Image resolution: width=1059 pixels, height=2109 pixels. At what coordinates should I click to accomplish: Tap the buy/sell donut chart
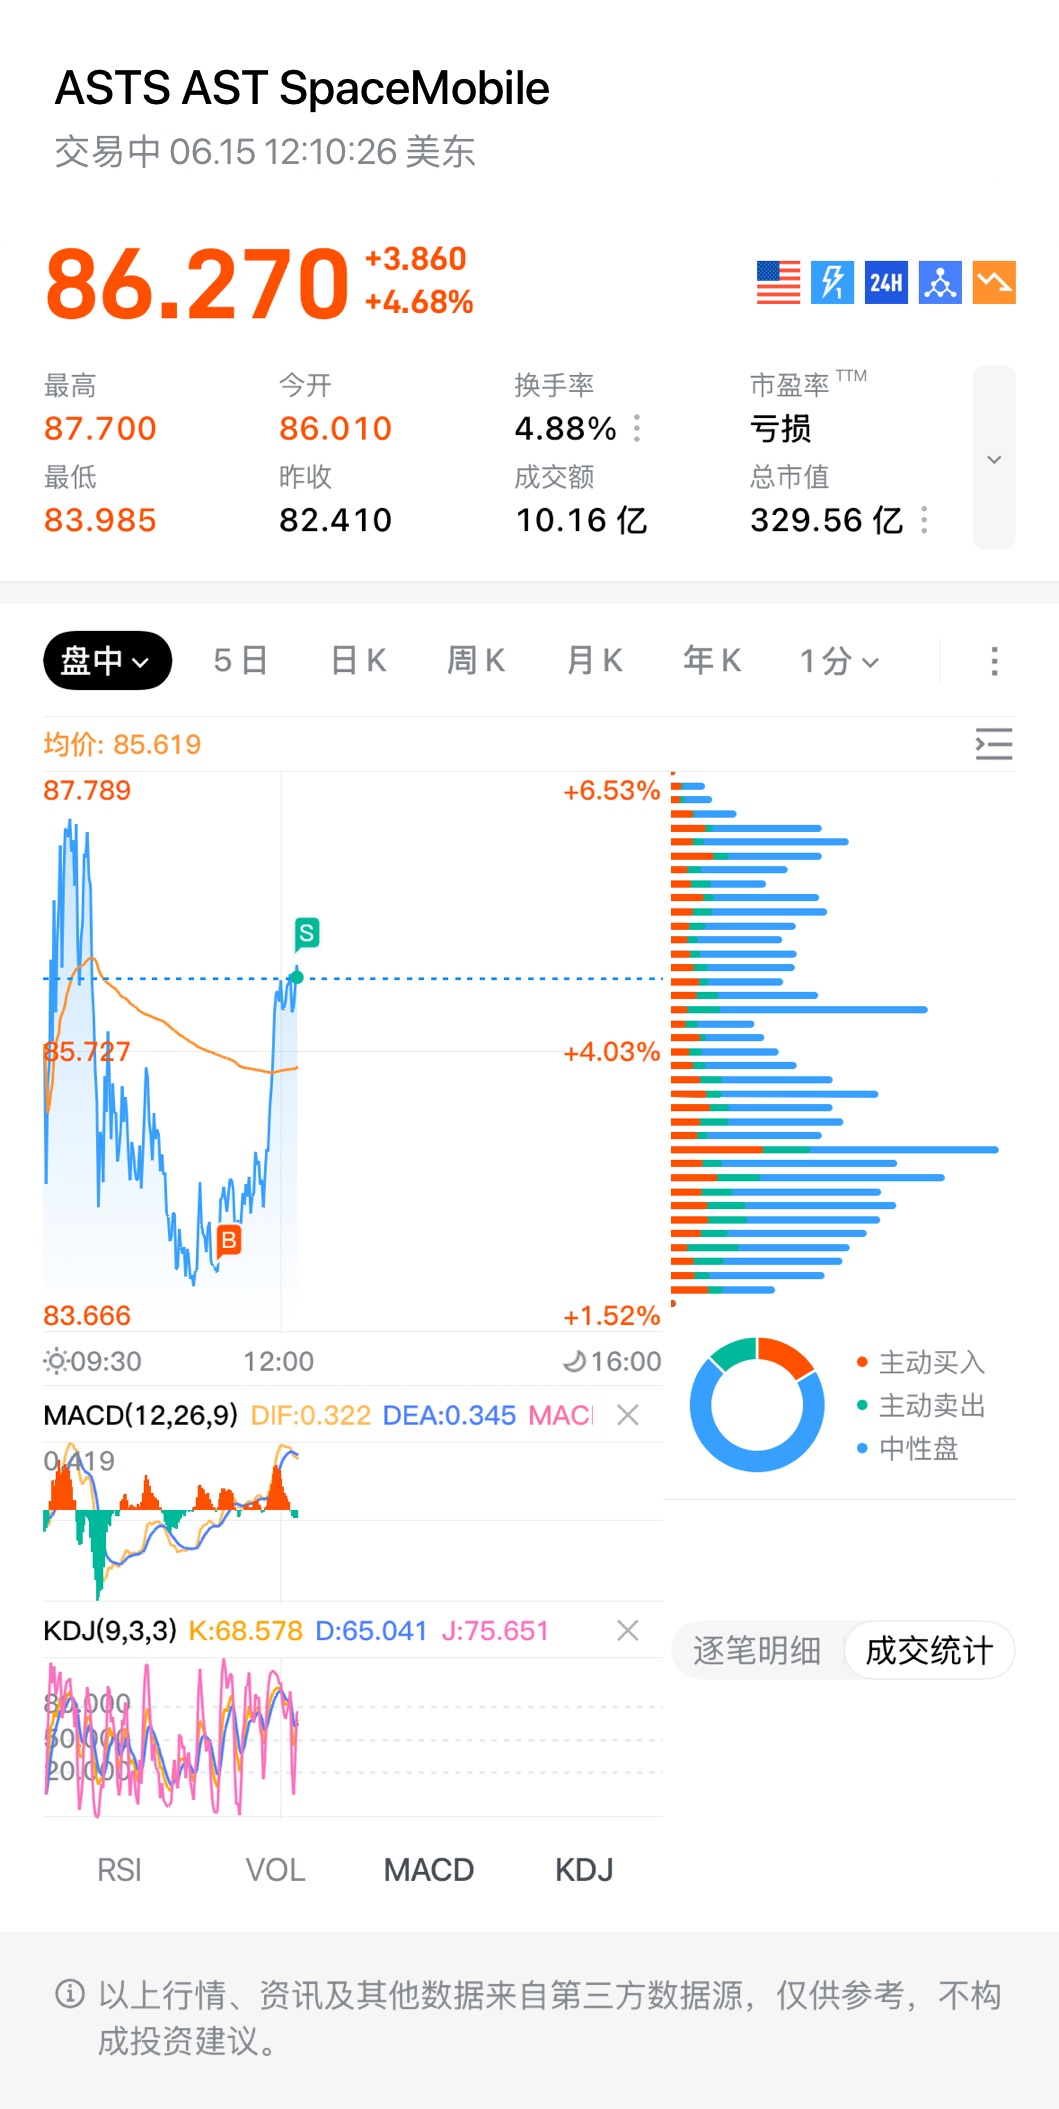pyautogui.click(x=757, y=1404)
